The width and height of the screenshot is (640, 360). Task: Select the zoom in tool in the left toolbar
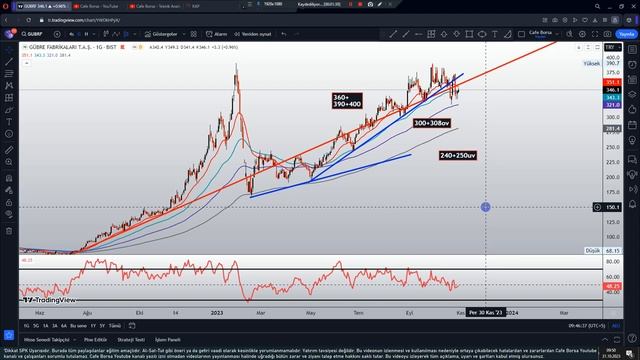pos(9,162)
